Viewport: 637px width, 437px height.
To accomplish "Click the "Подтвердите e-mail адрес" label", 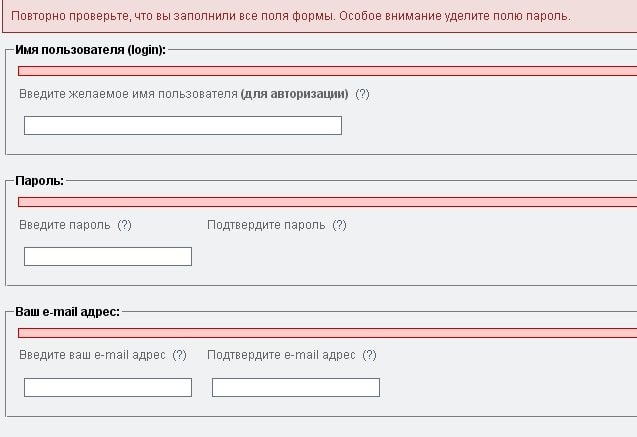I will (x=281, y=355).
